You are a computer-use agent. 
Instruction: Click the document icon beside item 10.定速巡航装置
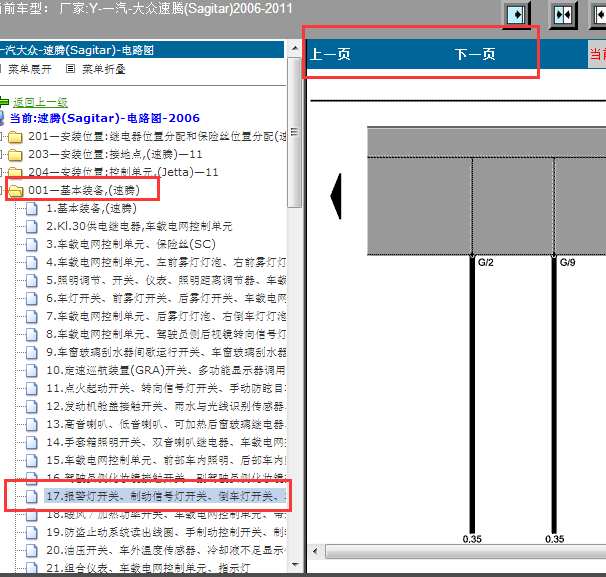32,371
